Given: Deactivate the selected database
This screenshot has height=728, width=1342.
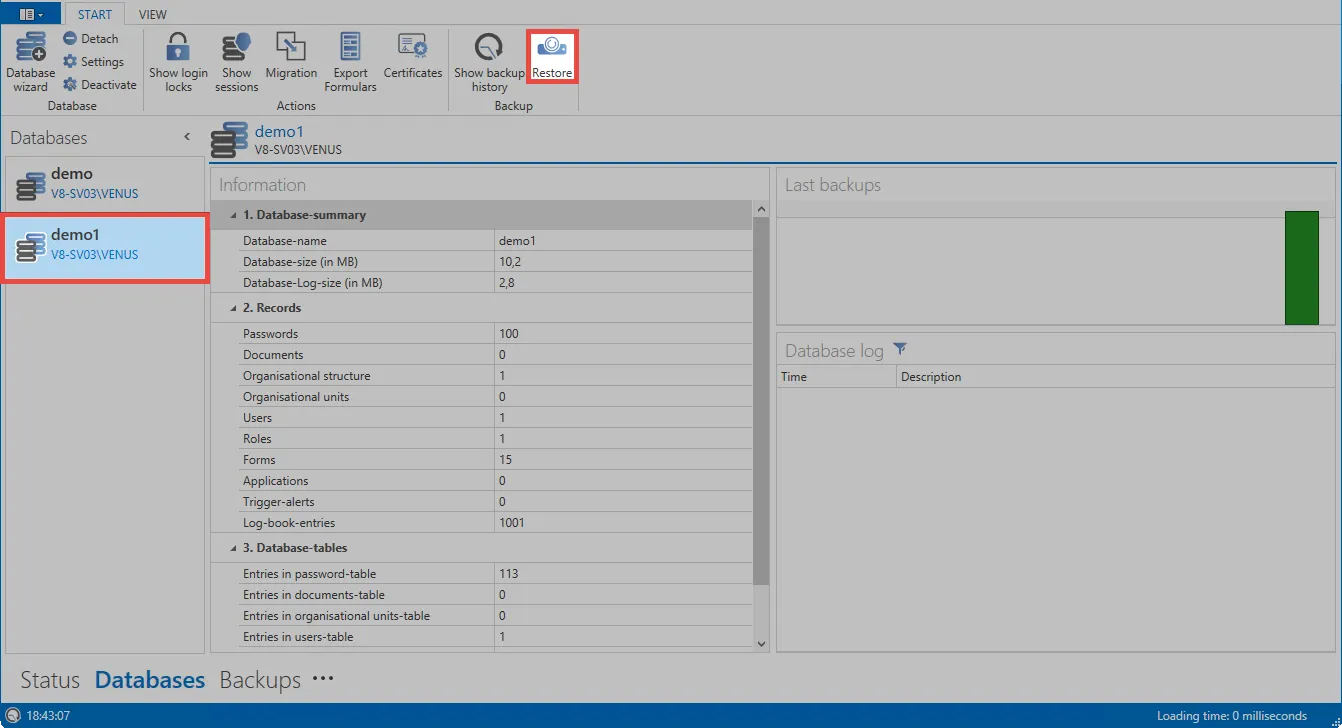Looking at the screenshot, I should click(99, 85).
